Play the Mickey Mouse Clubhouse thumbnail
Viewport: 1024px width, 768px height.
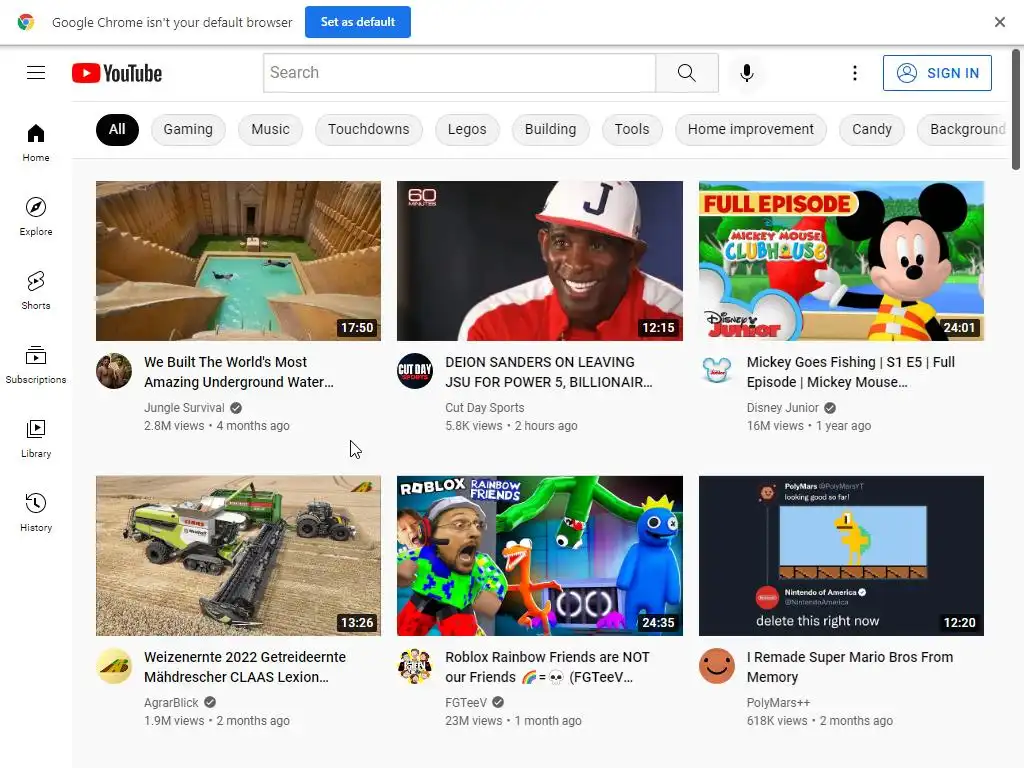(841, 261)
